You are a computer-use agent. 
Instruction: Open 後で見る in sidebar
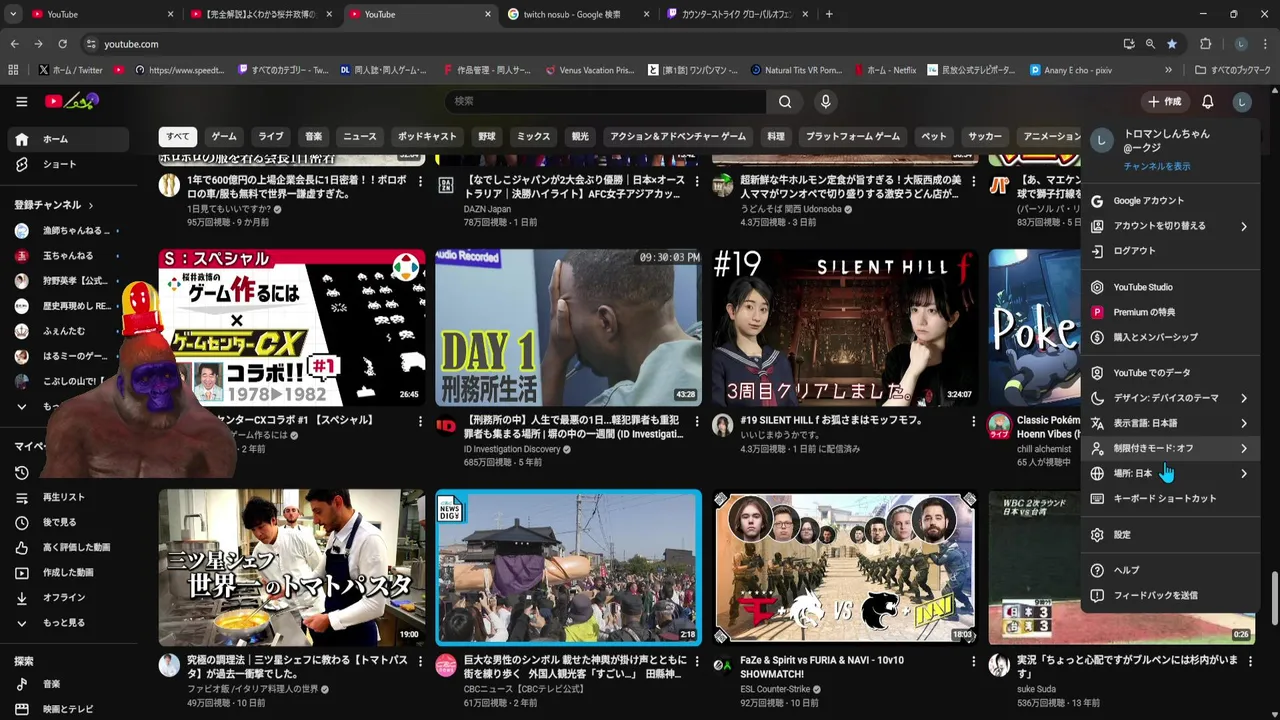(66, 522)
